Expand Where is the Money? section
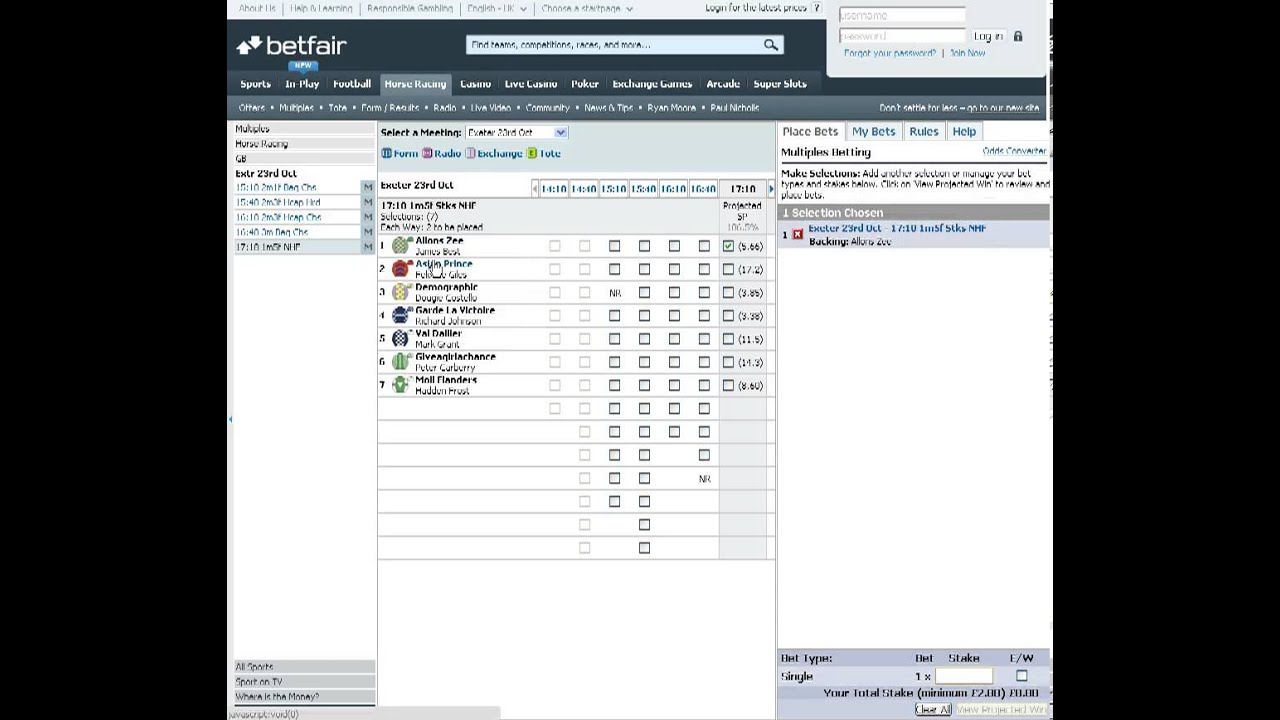1280x720 pixels. 304,697
